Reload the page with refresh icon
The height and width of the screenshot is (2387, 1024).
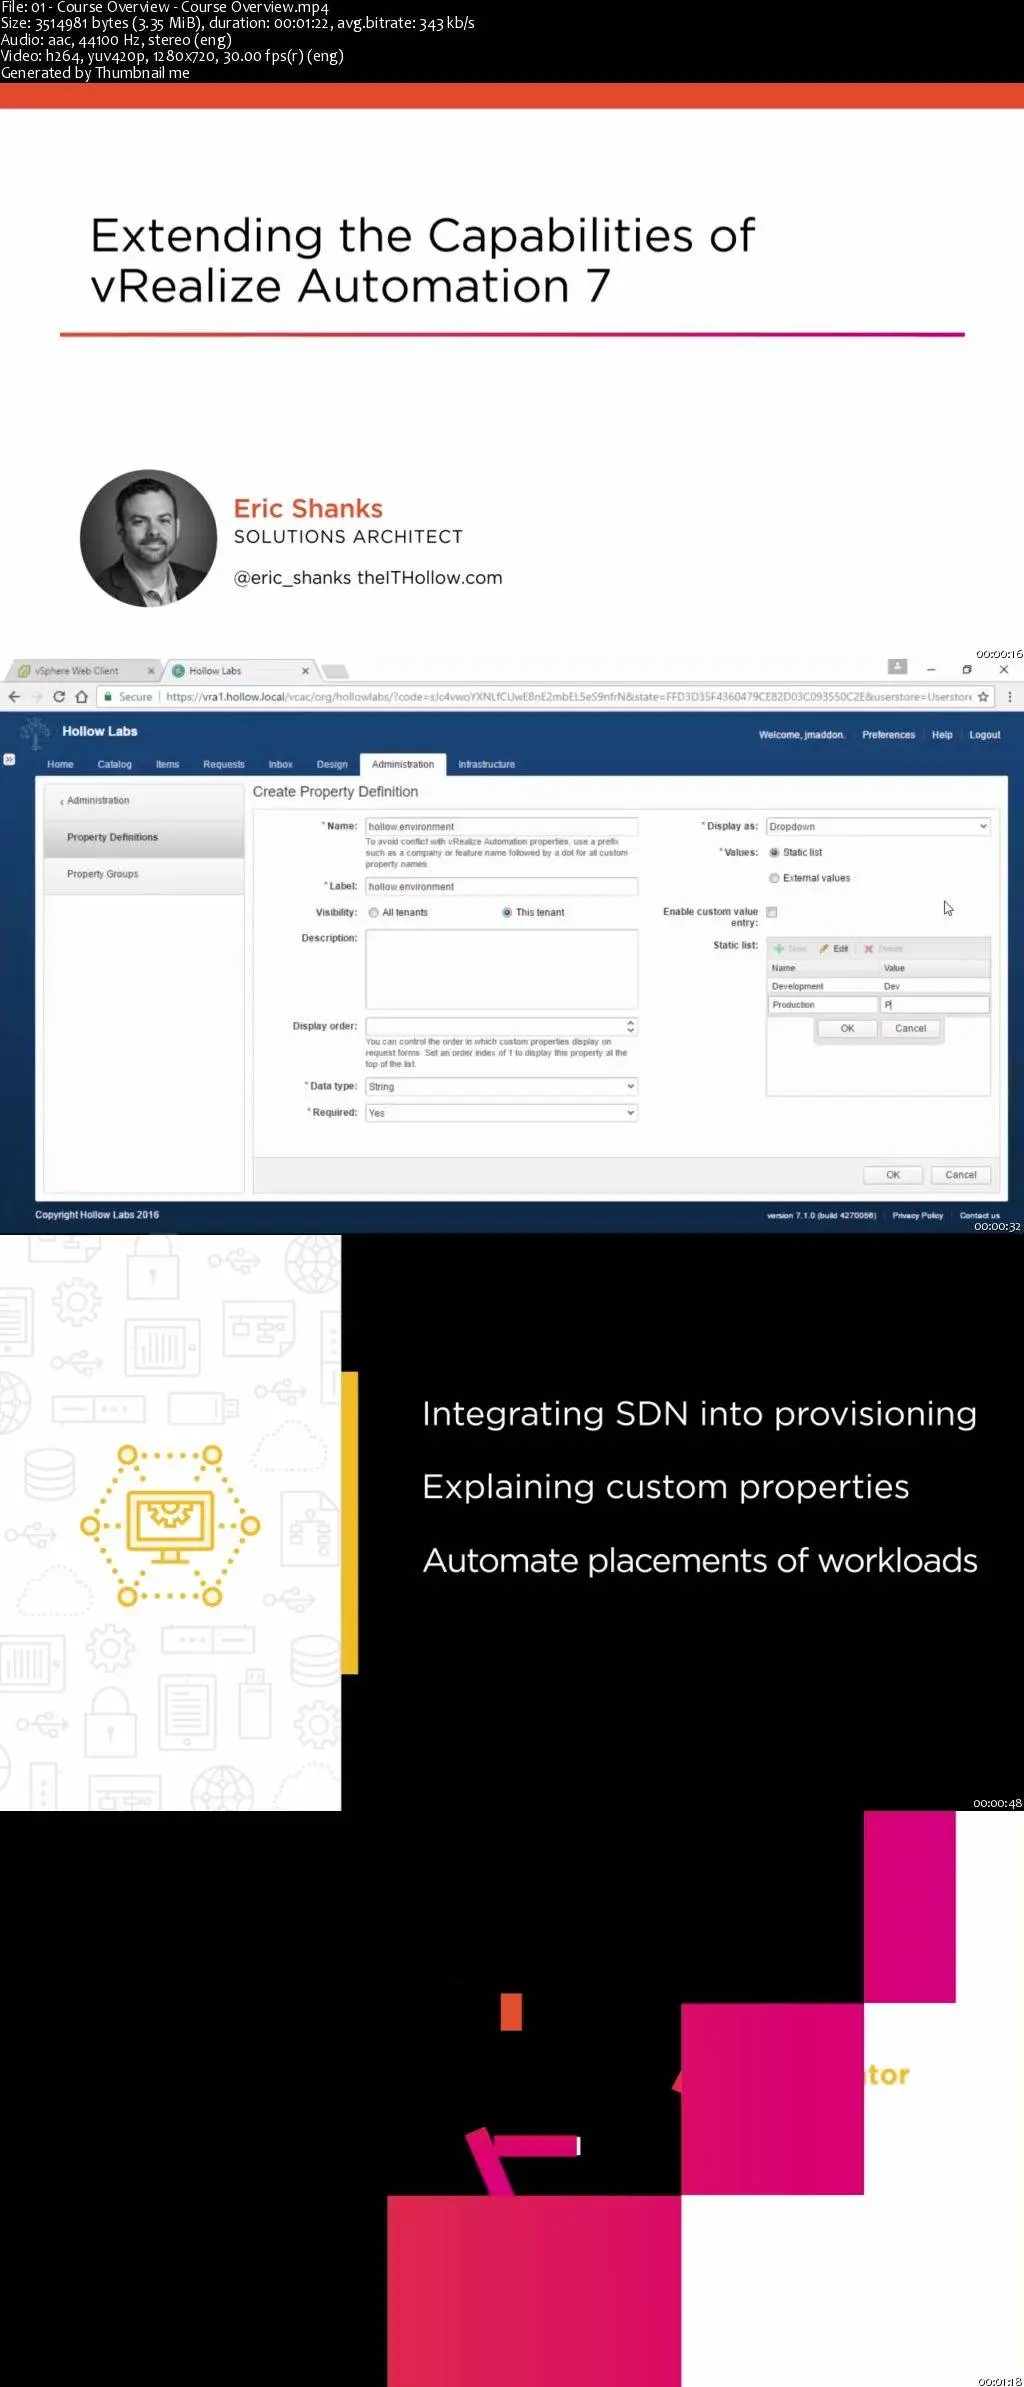[x=59, y=697]
